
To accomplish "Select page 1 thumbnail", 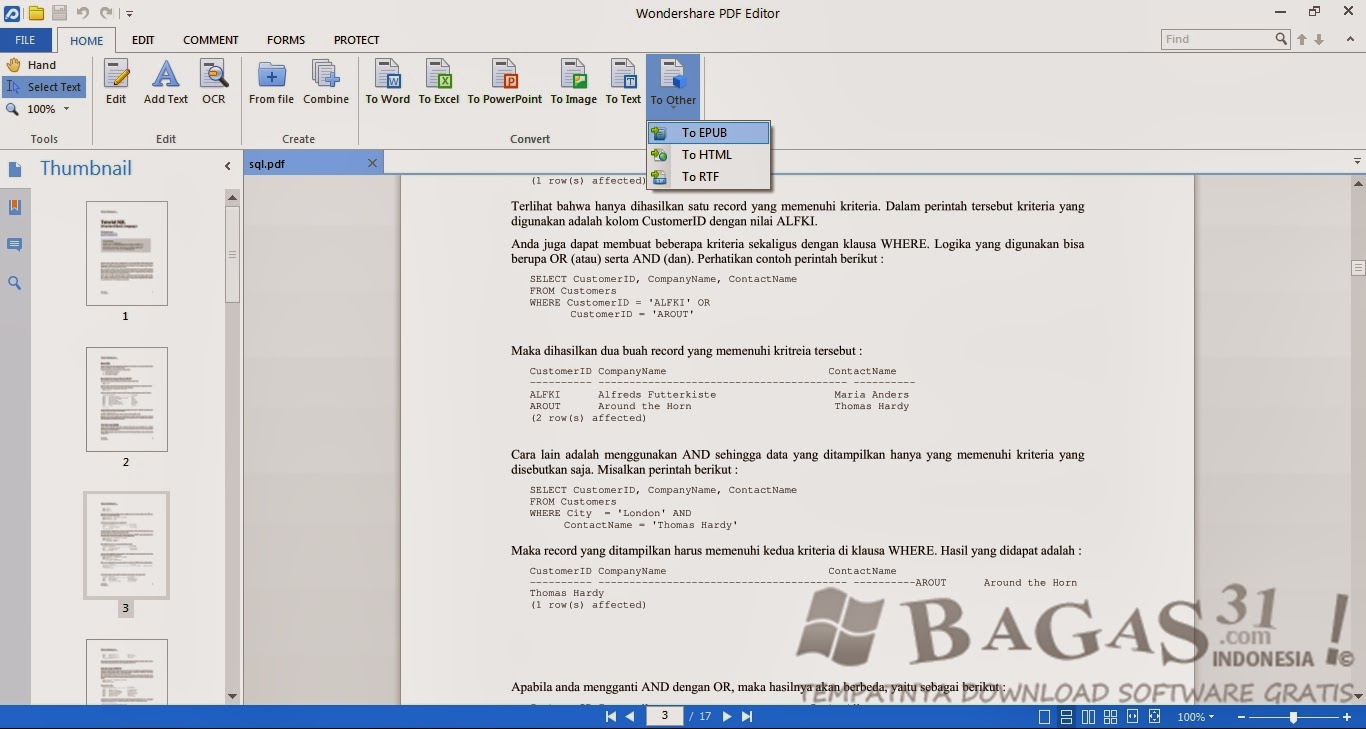I will [127, 253].
